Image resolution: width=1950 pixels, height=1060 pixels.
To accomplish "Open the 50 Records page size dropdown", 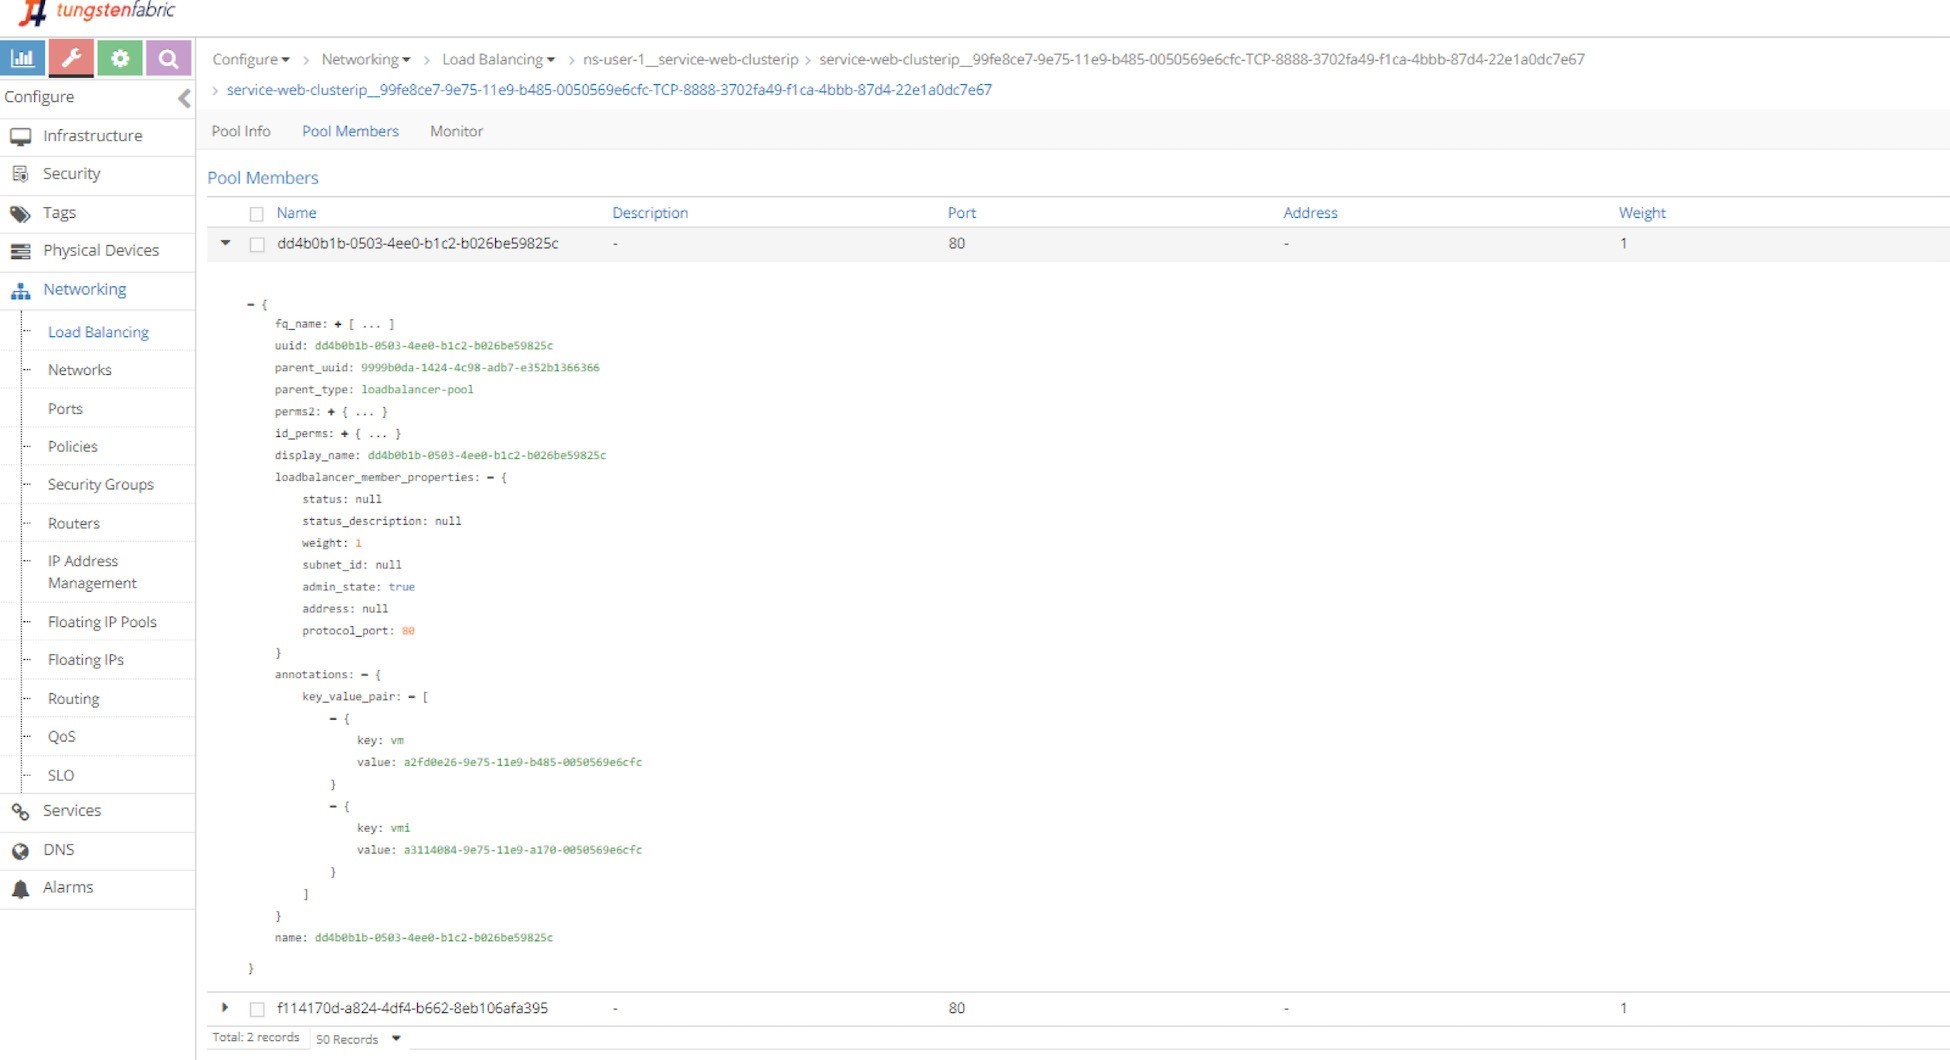I will [x=358, y=1039].
